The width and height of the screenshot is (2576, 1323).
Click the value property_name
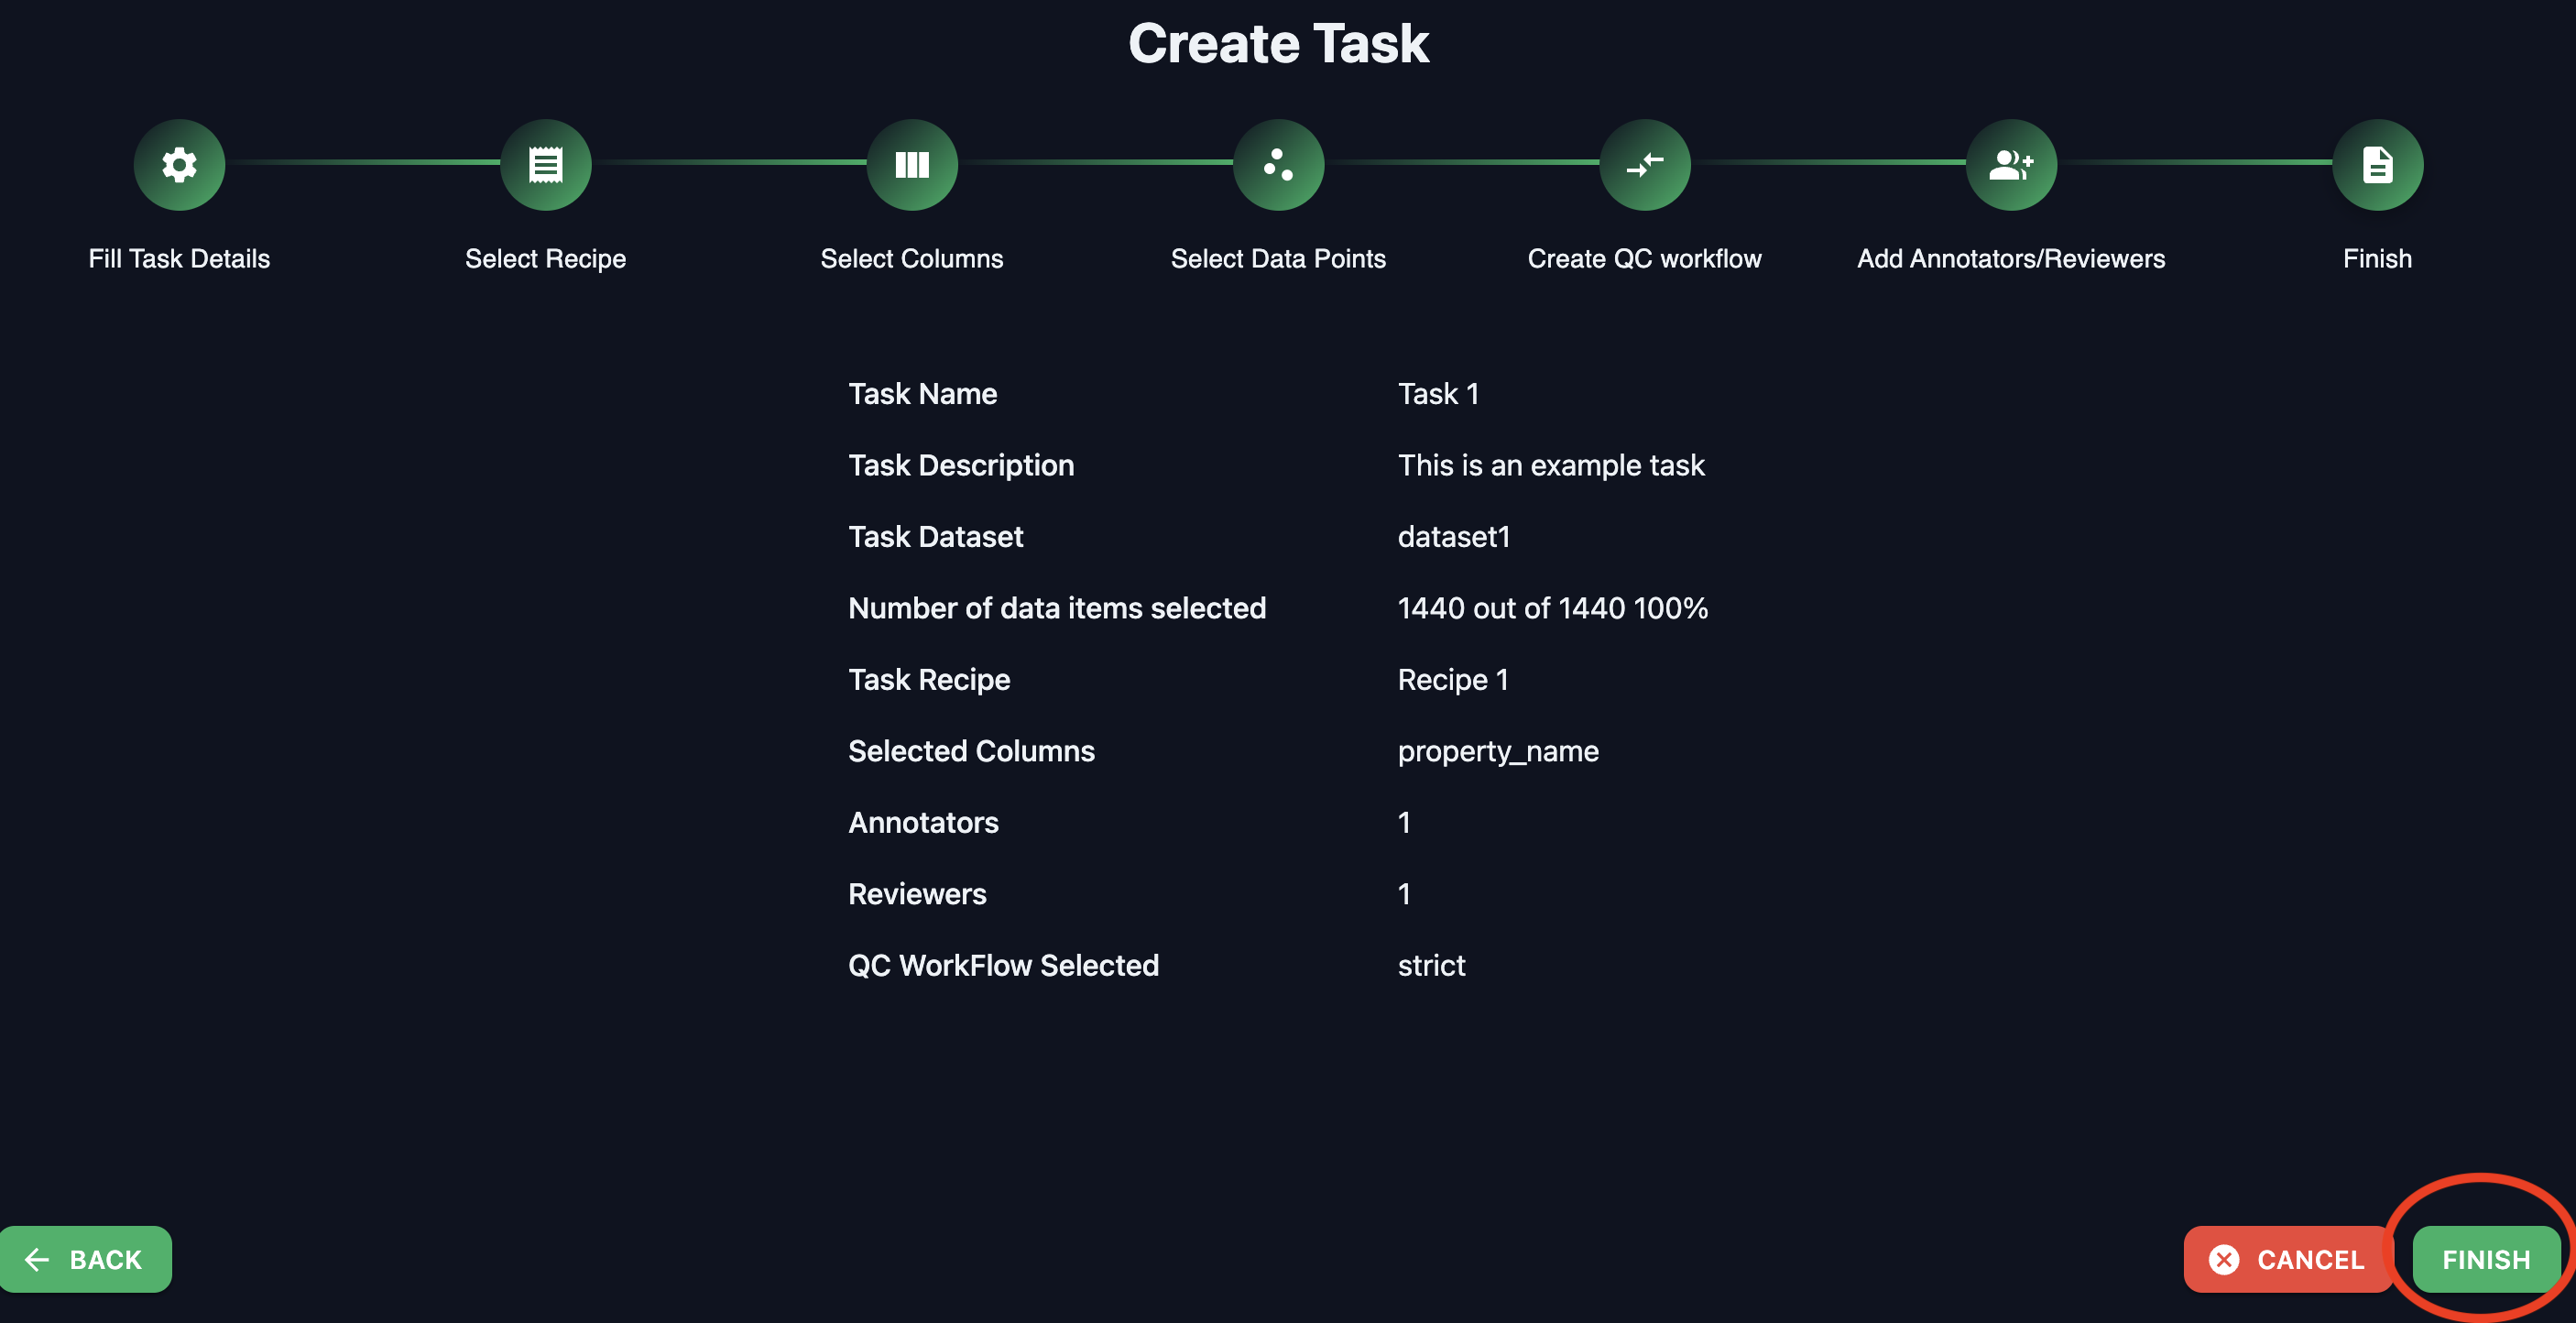click(x=1498, y=752)
